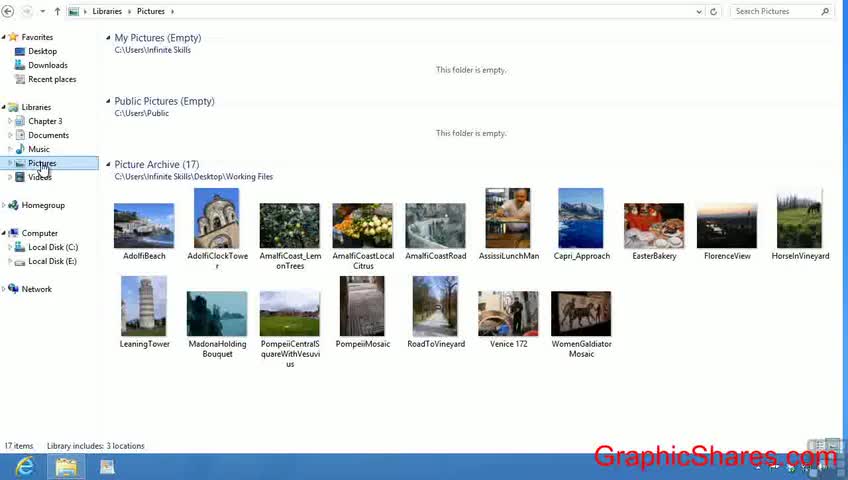Screen dimensions: 848x480
Task: Select Desktop under Favorites
Action: [x=42, y=51]
